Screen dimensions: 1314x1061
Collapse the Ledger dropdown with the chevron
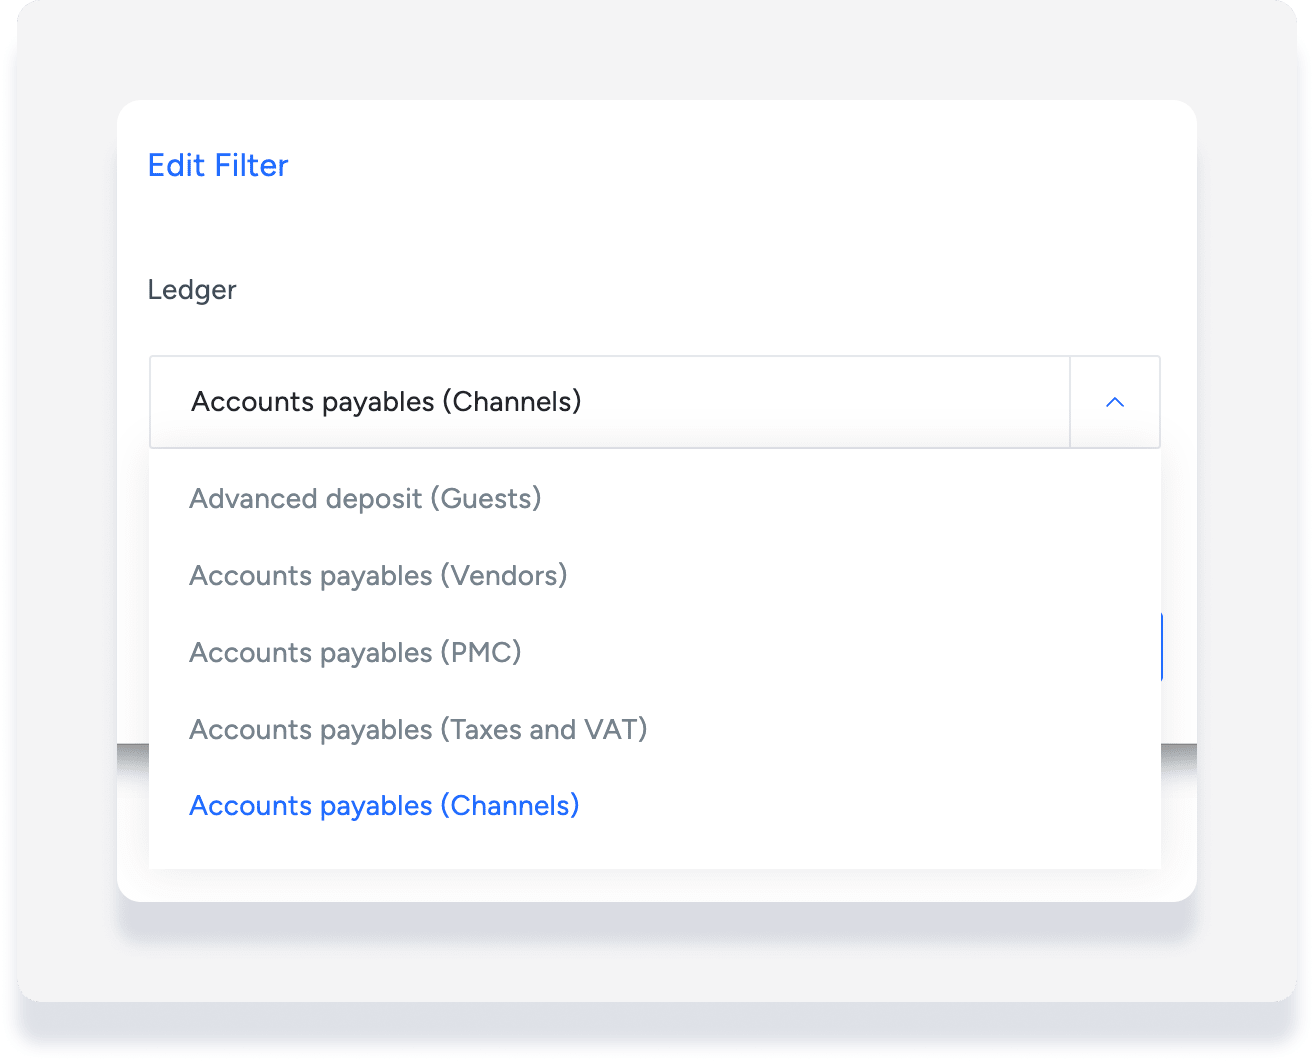1114,402
